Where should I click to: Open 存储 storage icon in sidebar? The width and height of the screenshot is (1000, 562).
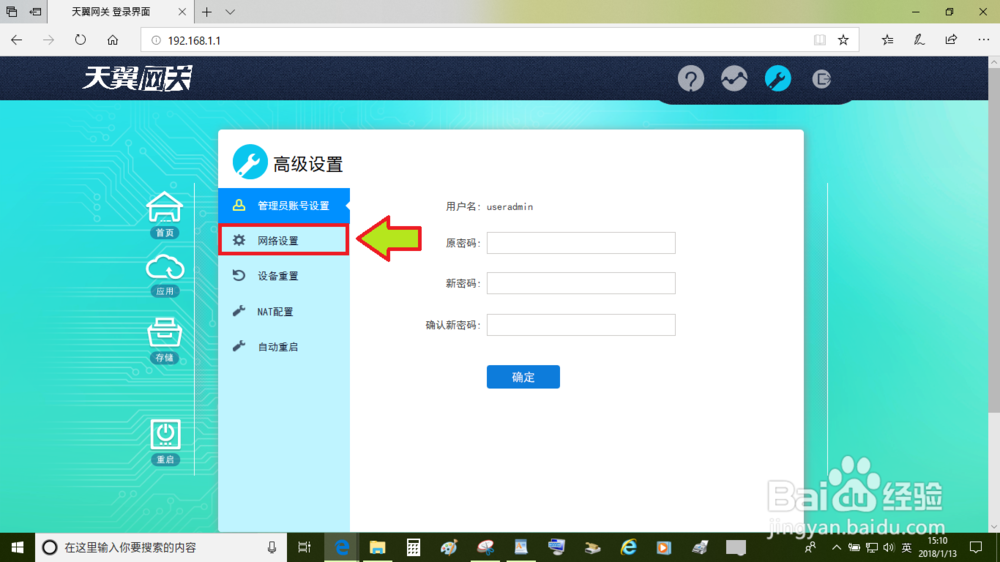(x=165, y=340)
